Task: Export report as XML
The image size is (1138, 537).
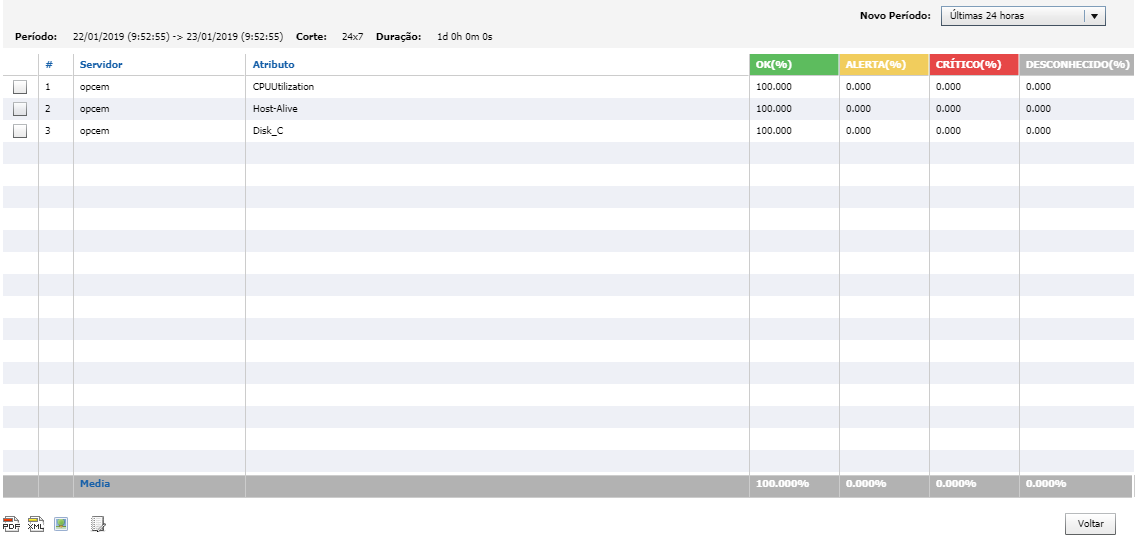Action: pos(36,524)
